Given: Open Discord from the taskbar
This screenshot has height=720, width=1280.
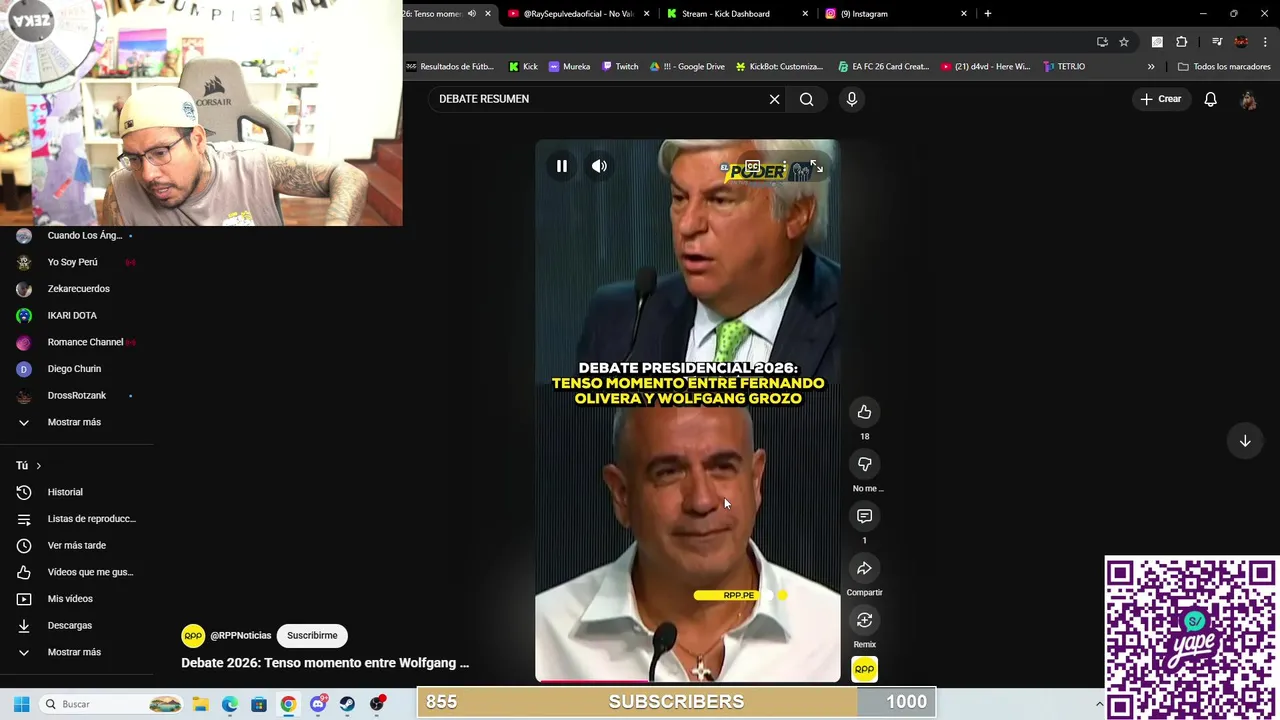Looking at the screenshot, I should (318, 704).
